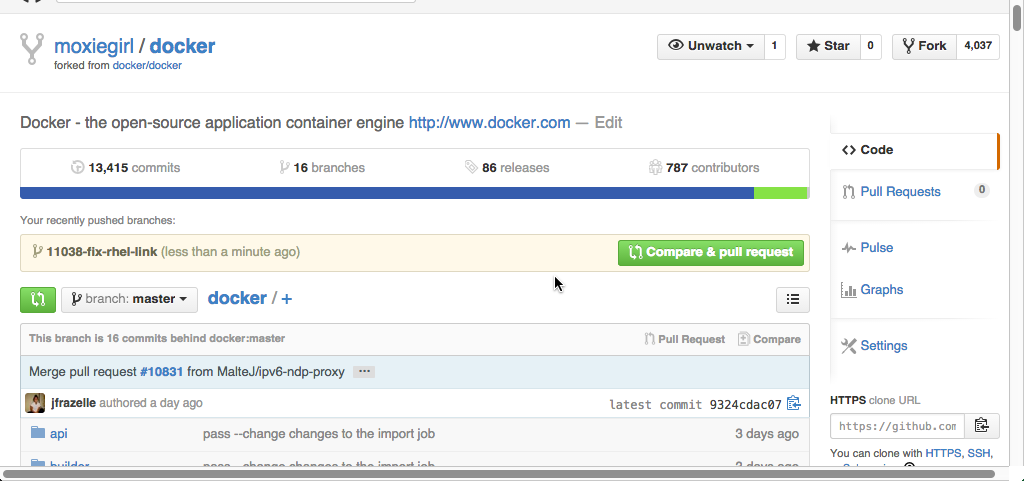The height and width of the screenshot is (481, 1024).
Task: Copy the latest commit SHA to clipboard
Action: tap(794, 404)
